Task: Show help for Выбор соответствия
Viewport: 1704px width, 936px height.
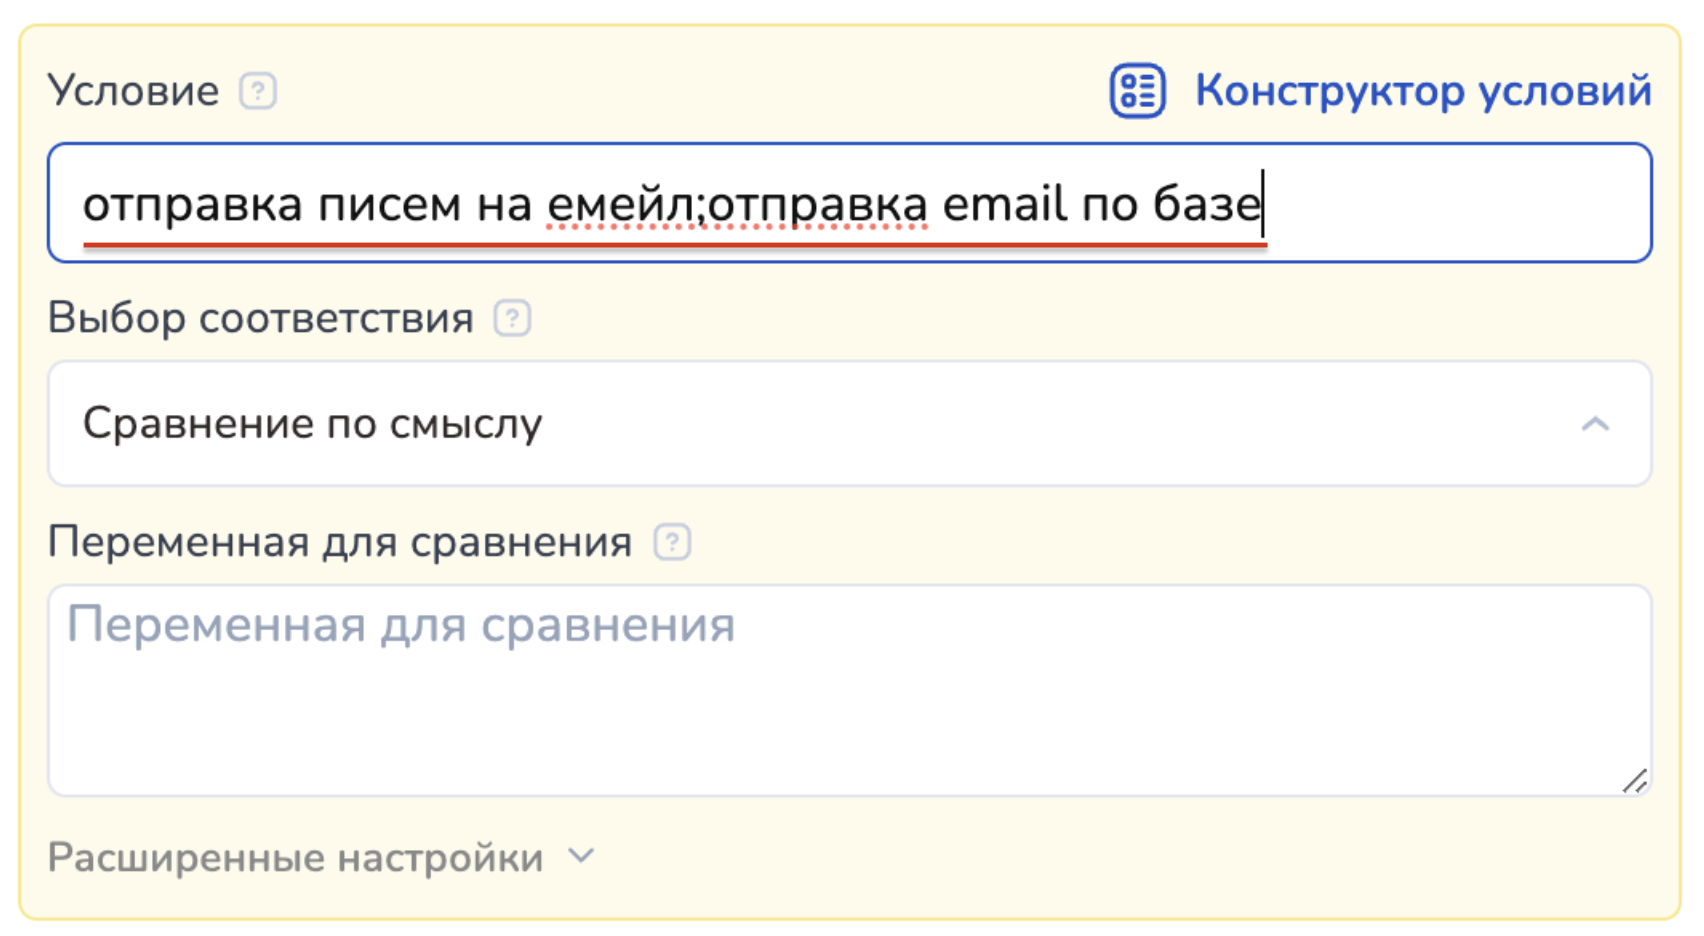Action: click(512, 319)
